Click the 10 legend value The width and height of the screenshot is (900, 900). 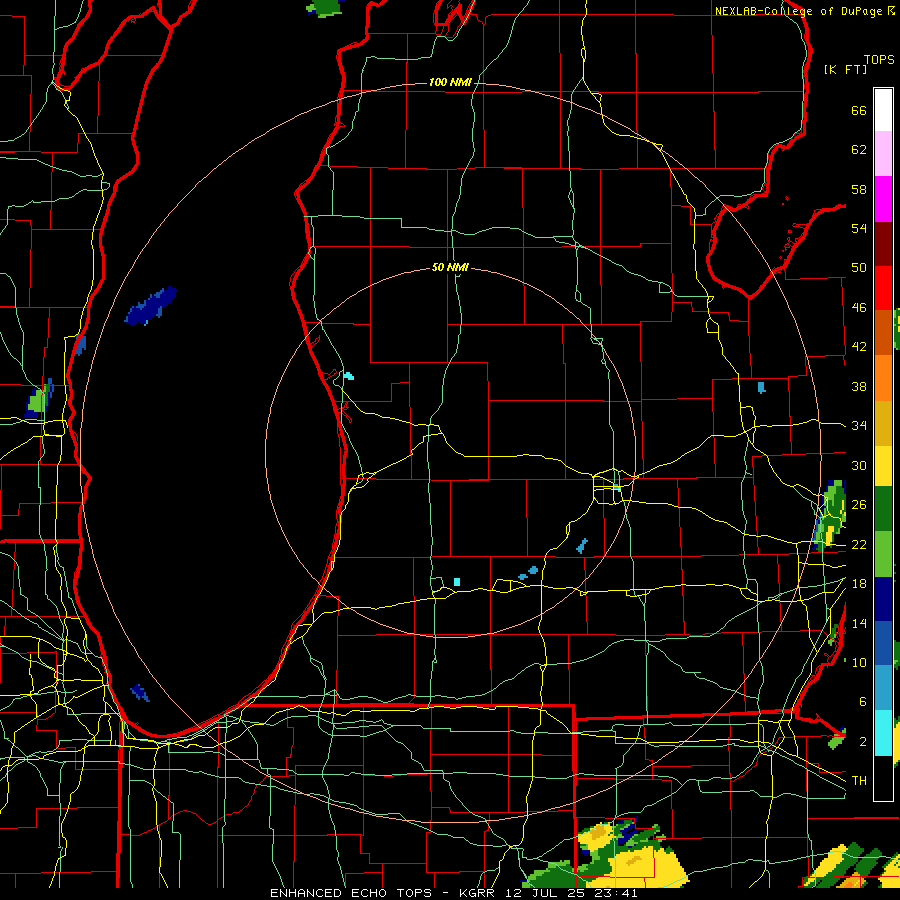coord(859,662)
